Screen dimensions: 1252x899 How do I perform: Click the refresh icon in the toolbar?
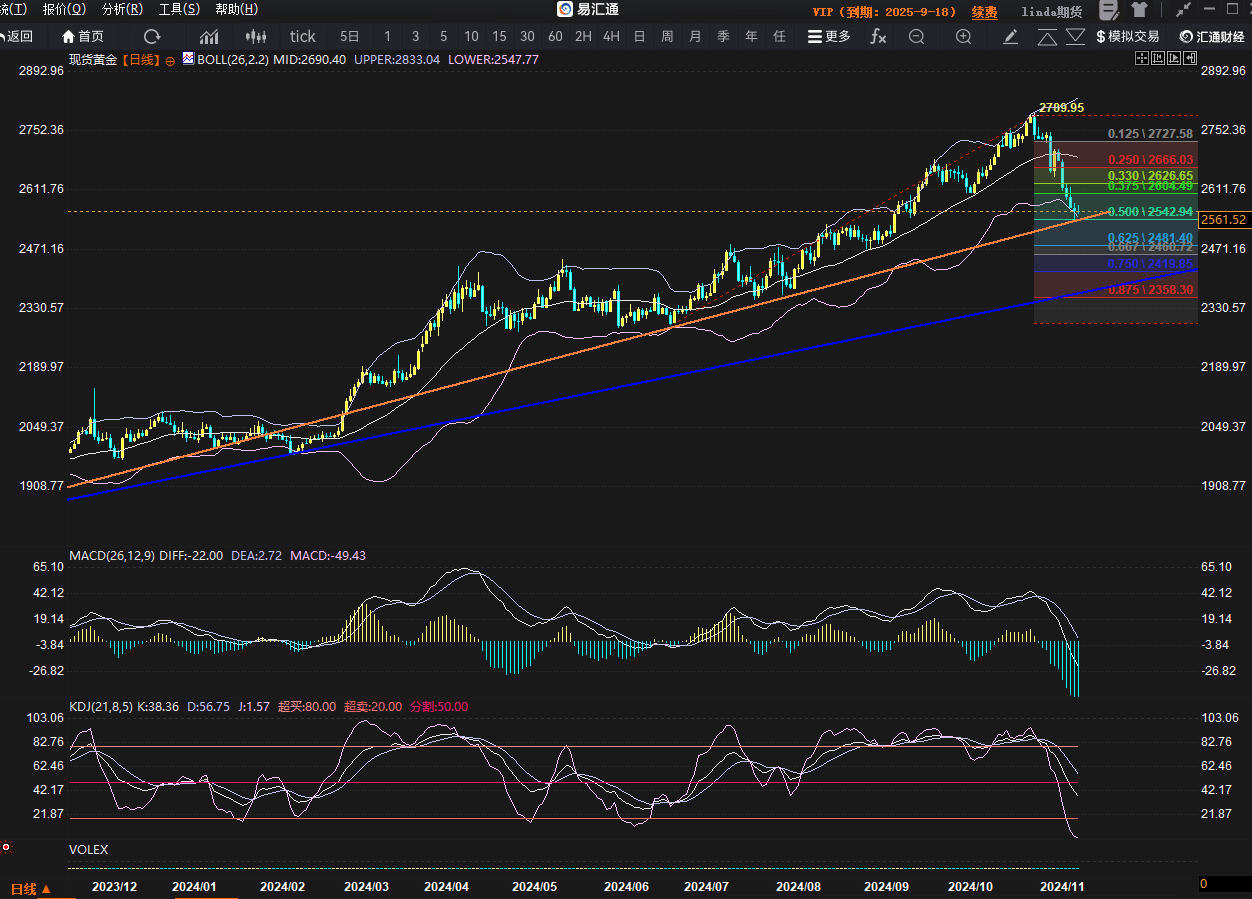pos(152,36)
